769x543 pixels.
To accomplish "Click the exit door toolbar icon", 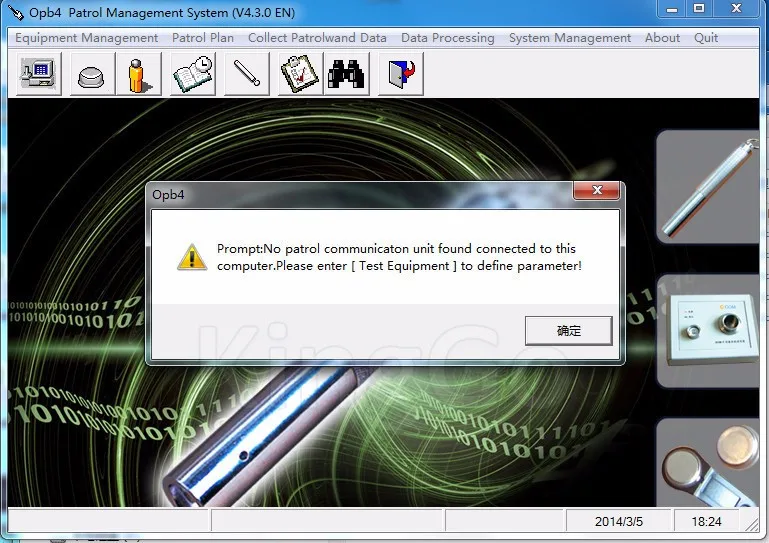I will (401, 74).
